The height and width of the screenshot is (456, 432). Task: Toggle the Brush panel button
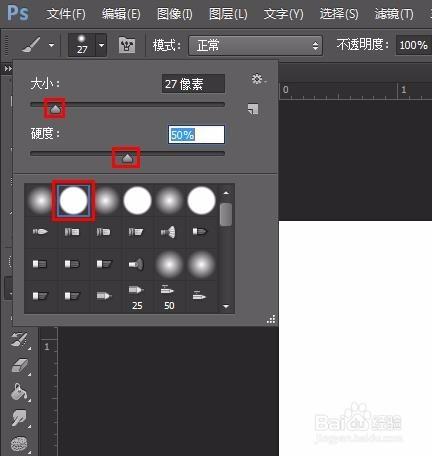click(x=127, y=45)
